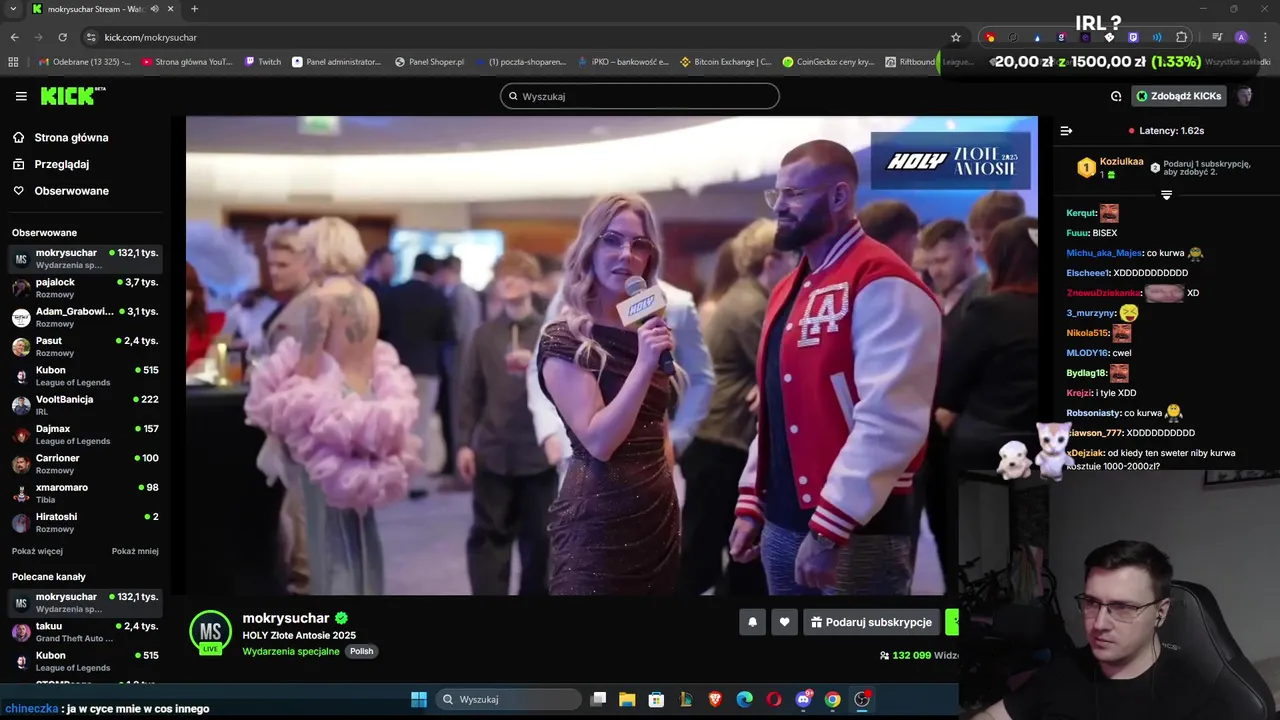The height and width of the screenshot is (720, 1280).
Task: Open Hiratoshi channel in followed list
Action: pyautogui.click(x=85, y=522)
